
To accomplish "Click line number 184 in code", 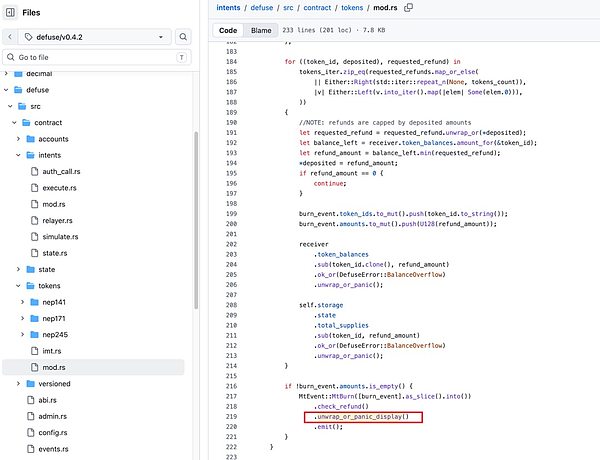I will coord(232,62).
